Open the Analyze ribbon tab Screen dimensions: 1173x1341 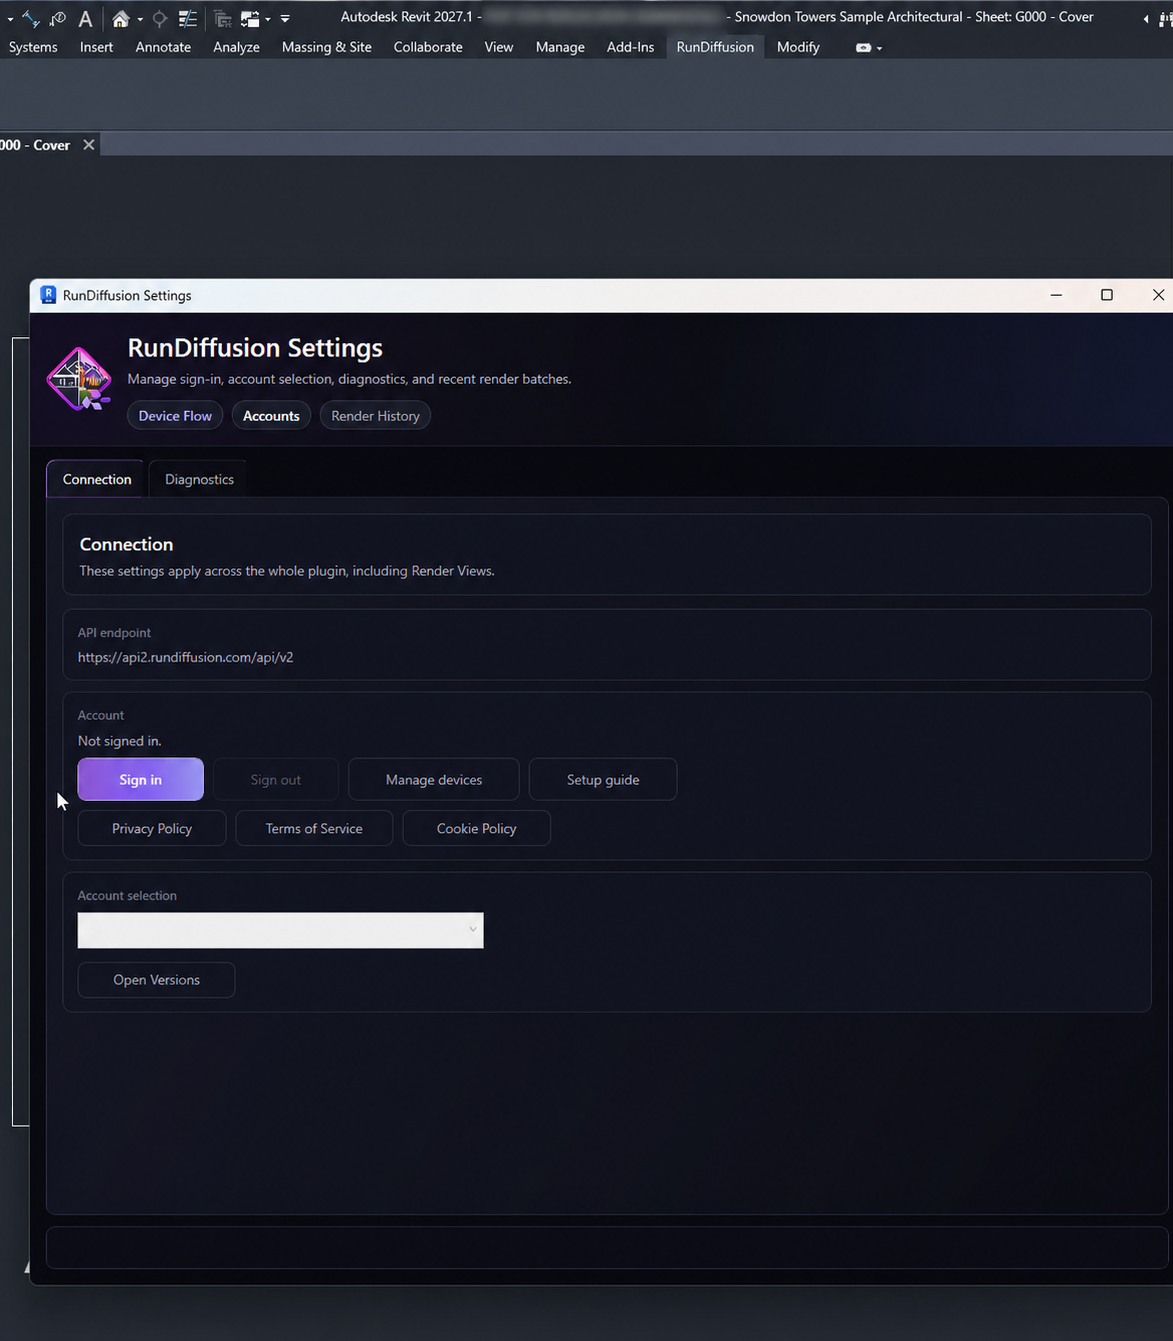pyautogui.click(x=236, y=47)
